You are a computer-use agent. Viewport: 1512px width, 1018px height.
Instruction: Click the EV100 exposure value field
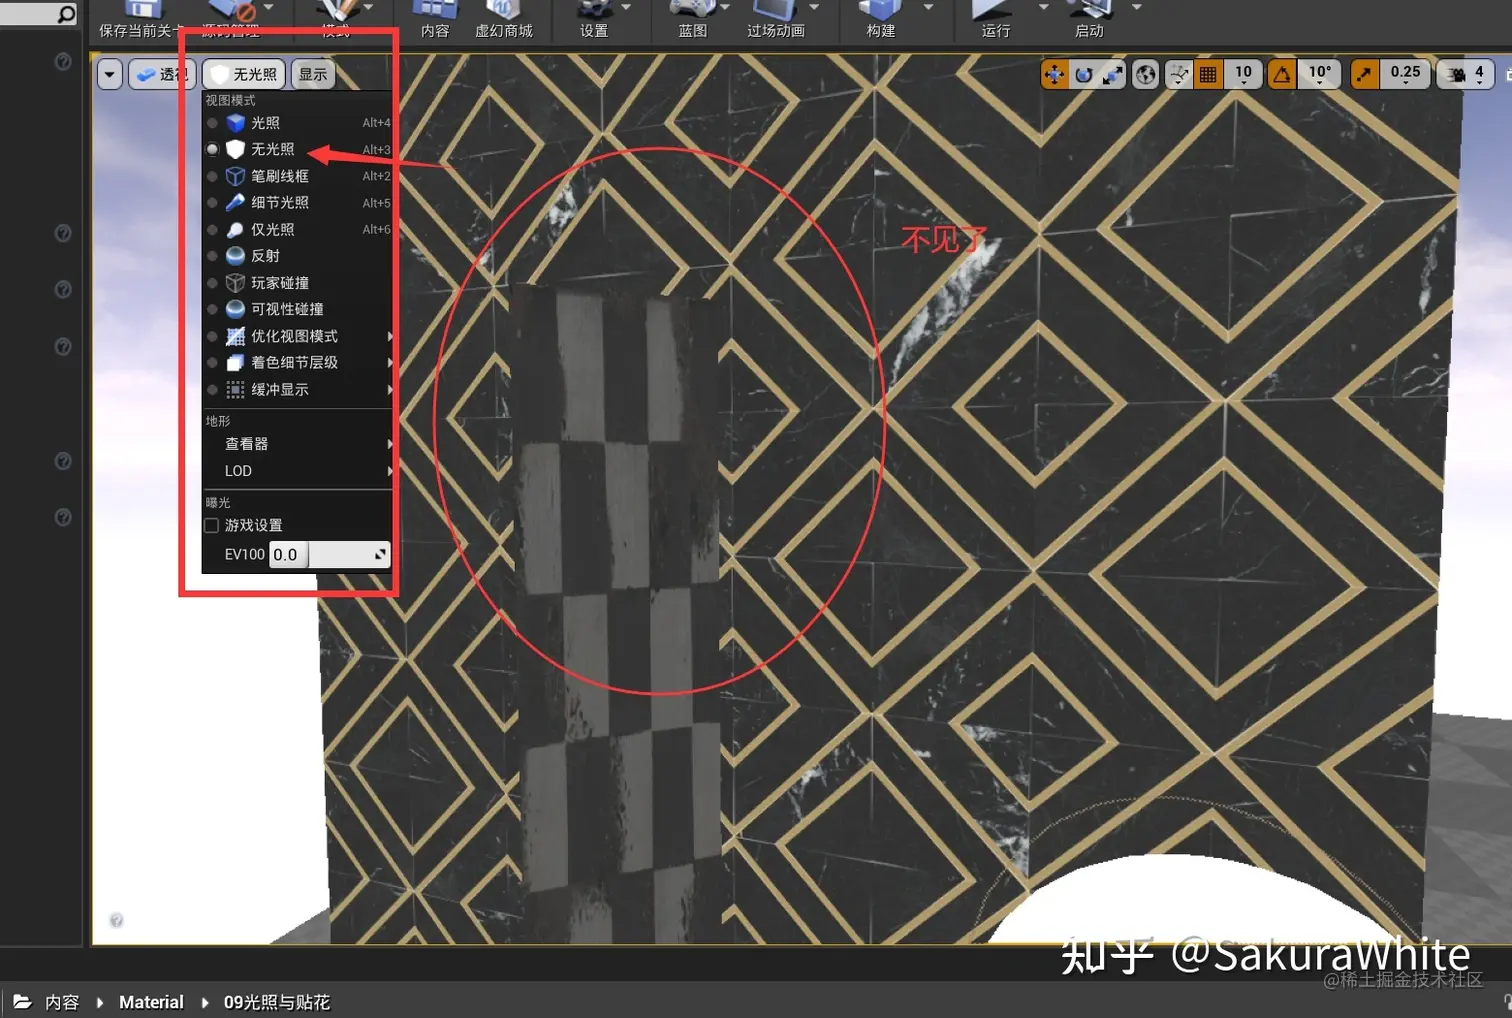pos(329,554)
